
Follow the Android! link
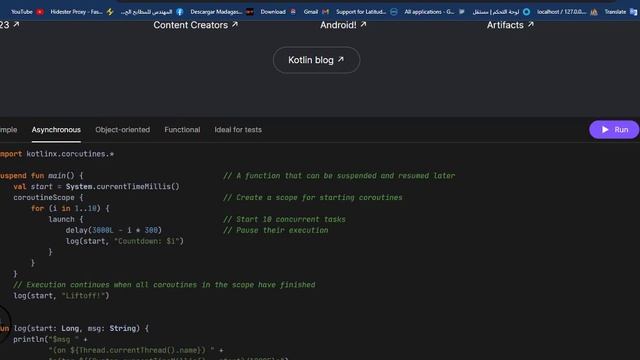(343, 25)
